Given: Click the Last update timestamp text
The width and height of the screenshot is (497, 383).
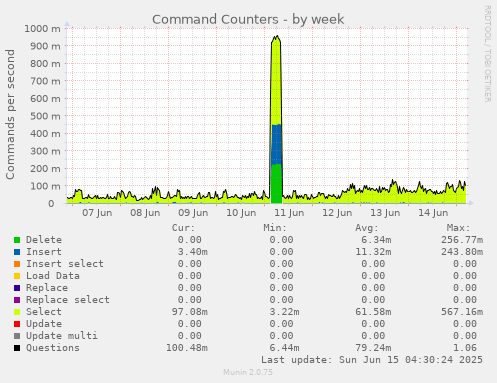Looking at the screenshot, I should tap(372, 360).
